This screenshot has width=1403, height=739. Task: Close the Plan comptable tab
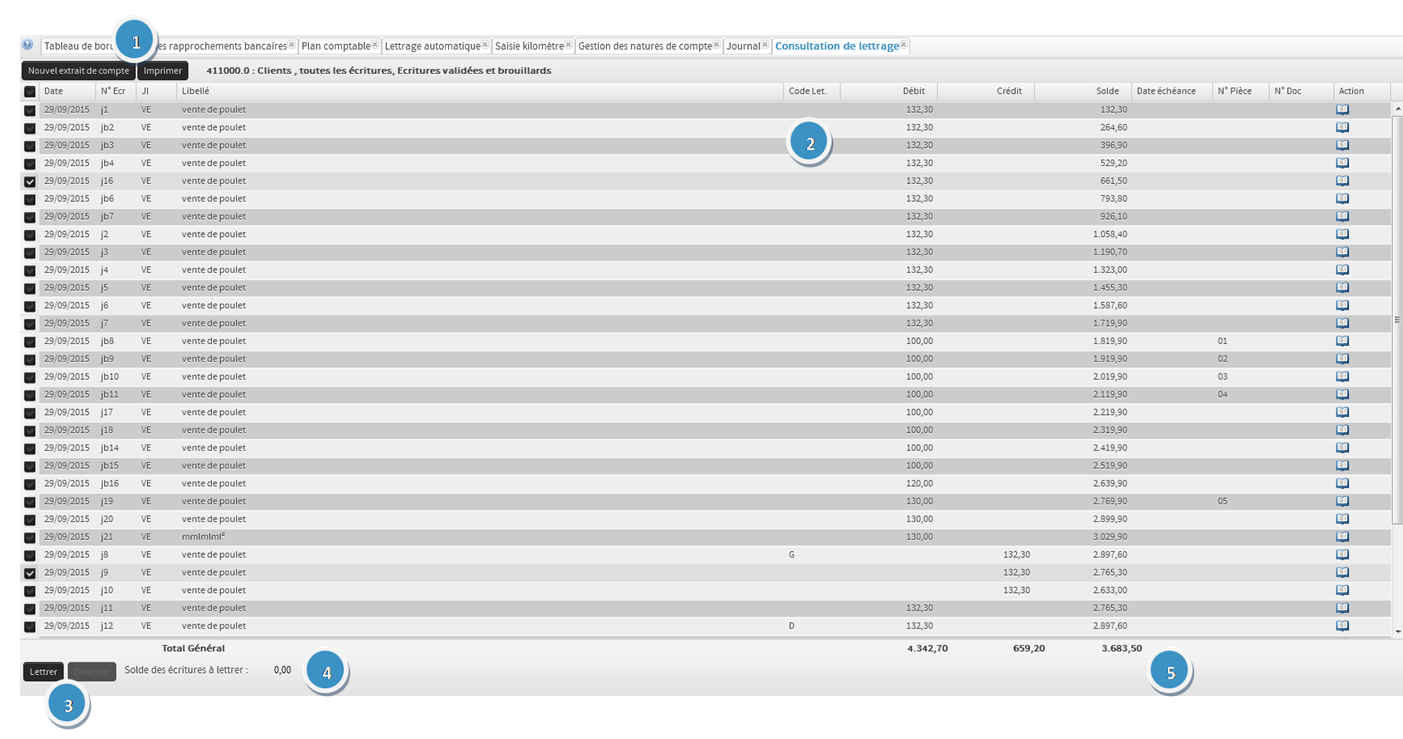pos(375,45)
